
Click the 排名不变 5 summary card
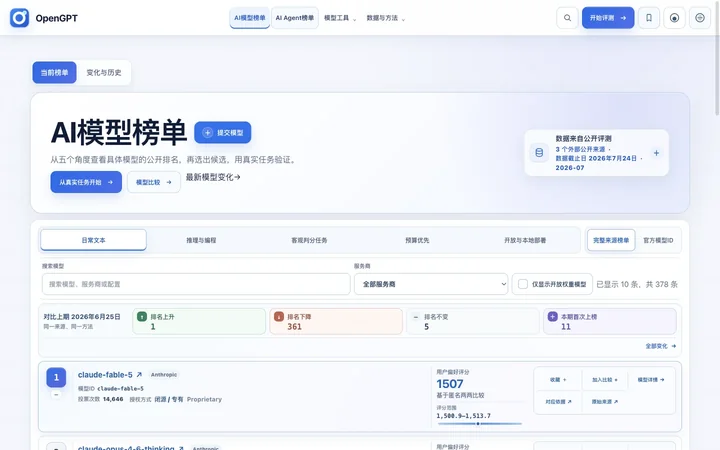pyautogui.click(x=472, y=321)
